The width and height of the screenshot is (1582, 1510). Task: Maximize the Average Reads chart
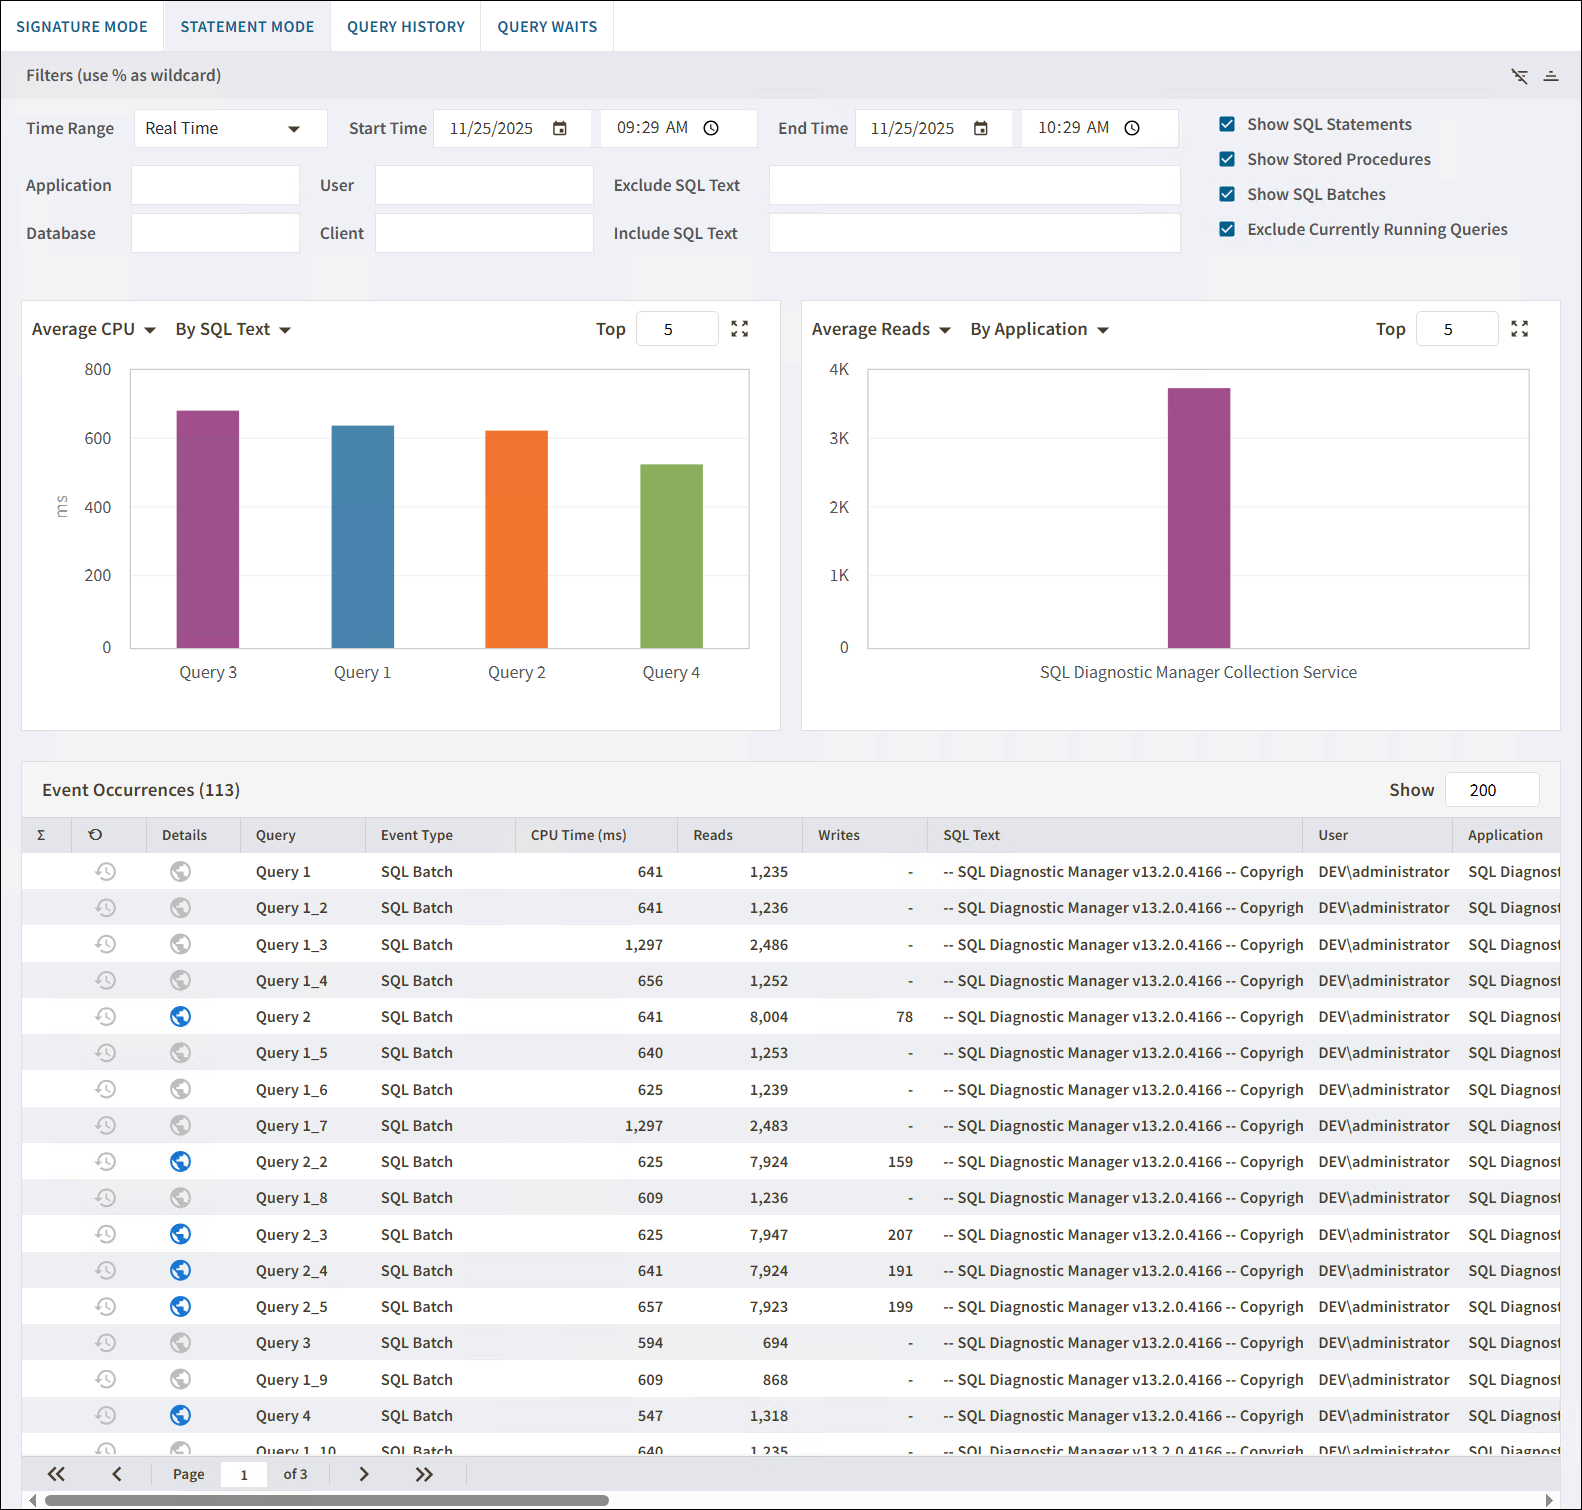[1519, 329]
